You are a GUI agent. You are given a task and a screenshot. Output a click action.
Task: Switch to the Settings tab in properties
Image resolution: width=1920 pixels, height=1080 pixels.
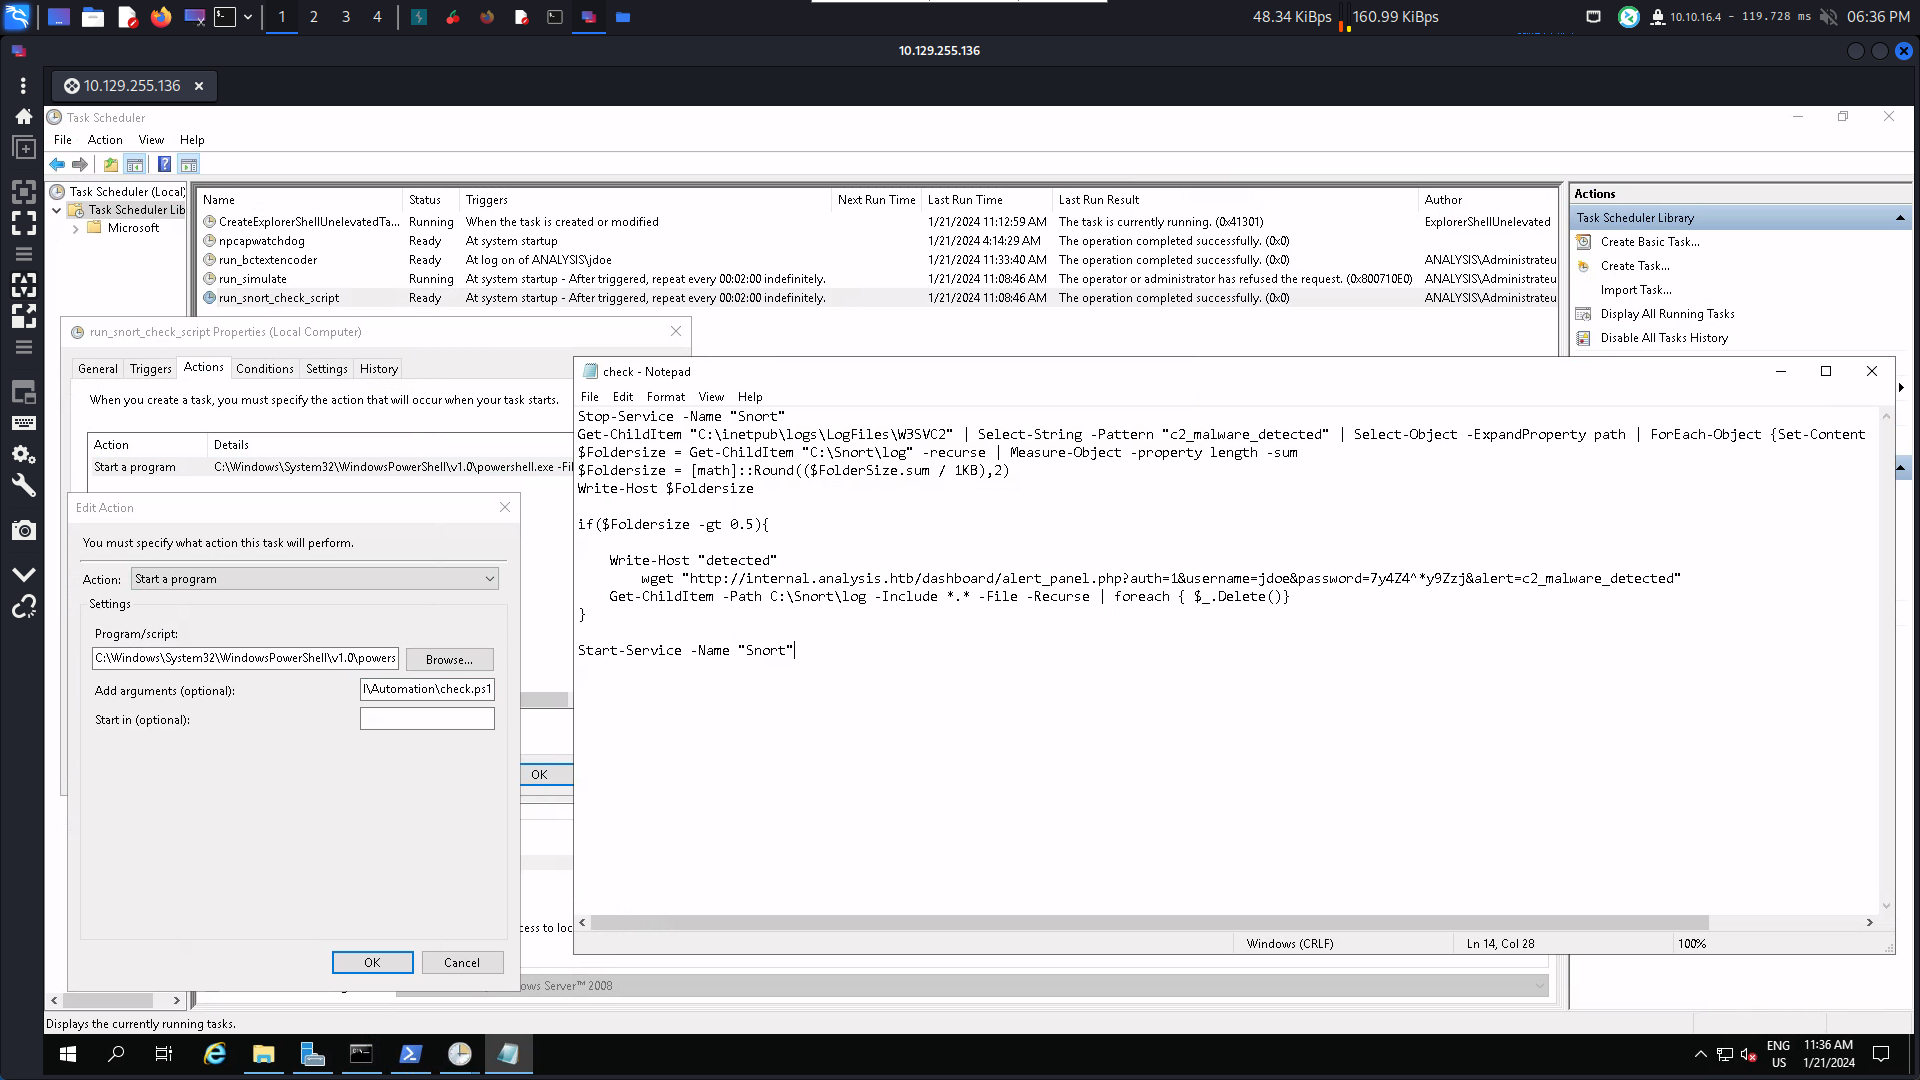point(327,369)
